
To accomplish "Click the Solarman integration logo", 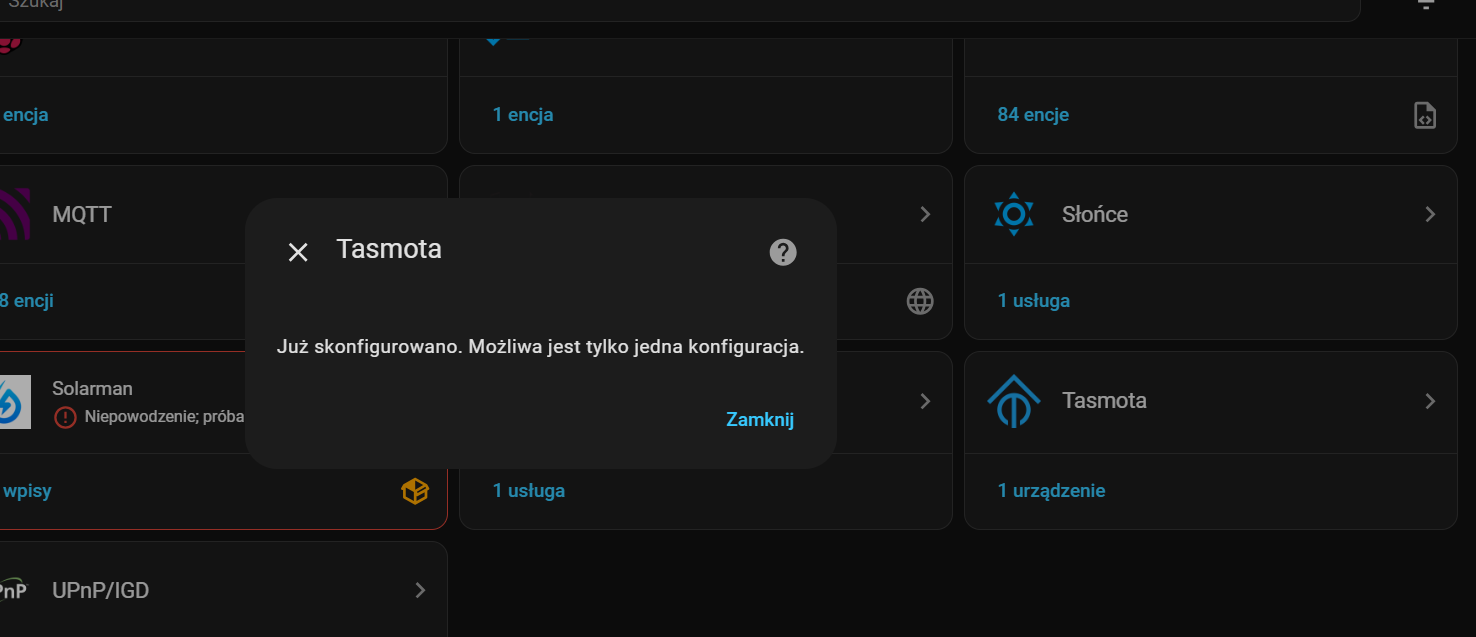I will click(x=14, y=401).
